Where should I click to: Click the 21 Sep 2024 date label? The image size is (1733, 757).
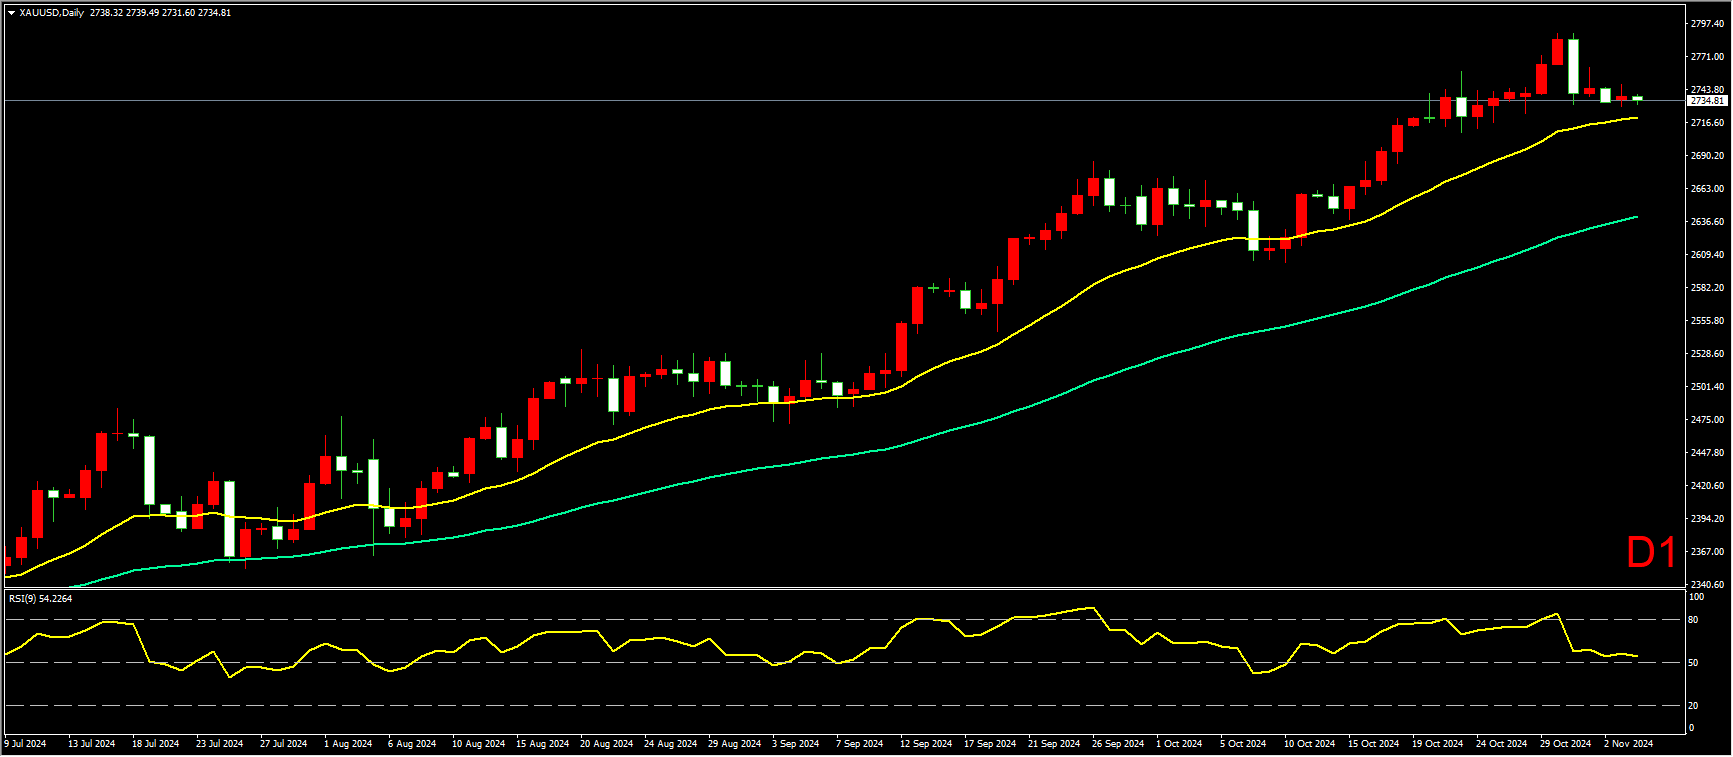tap(1054, 744)
